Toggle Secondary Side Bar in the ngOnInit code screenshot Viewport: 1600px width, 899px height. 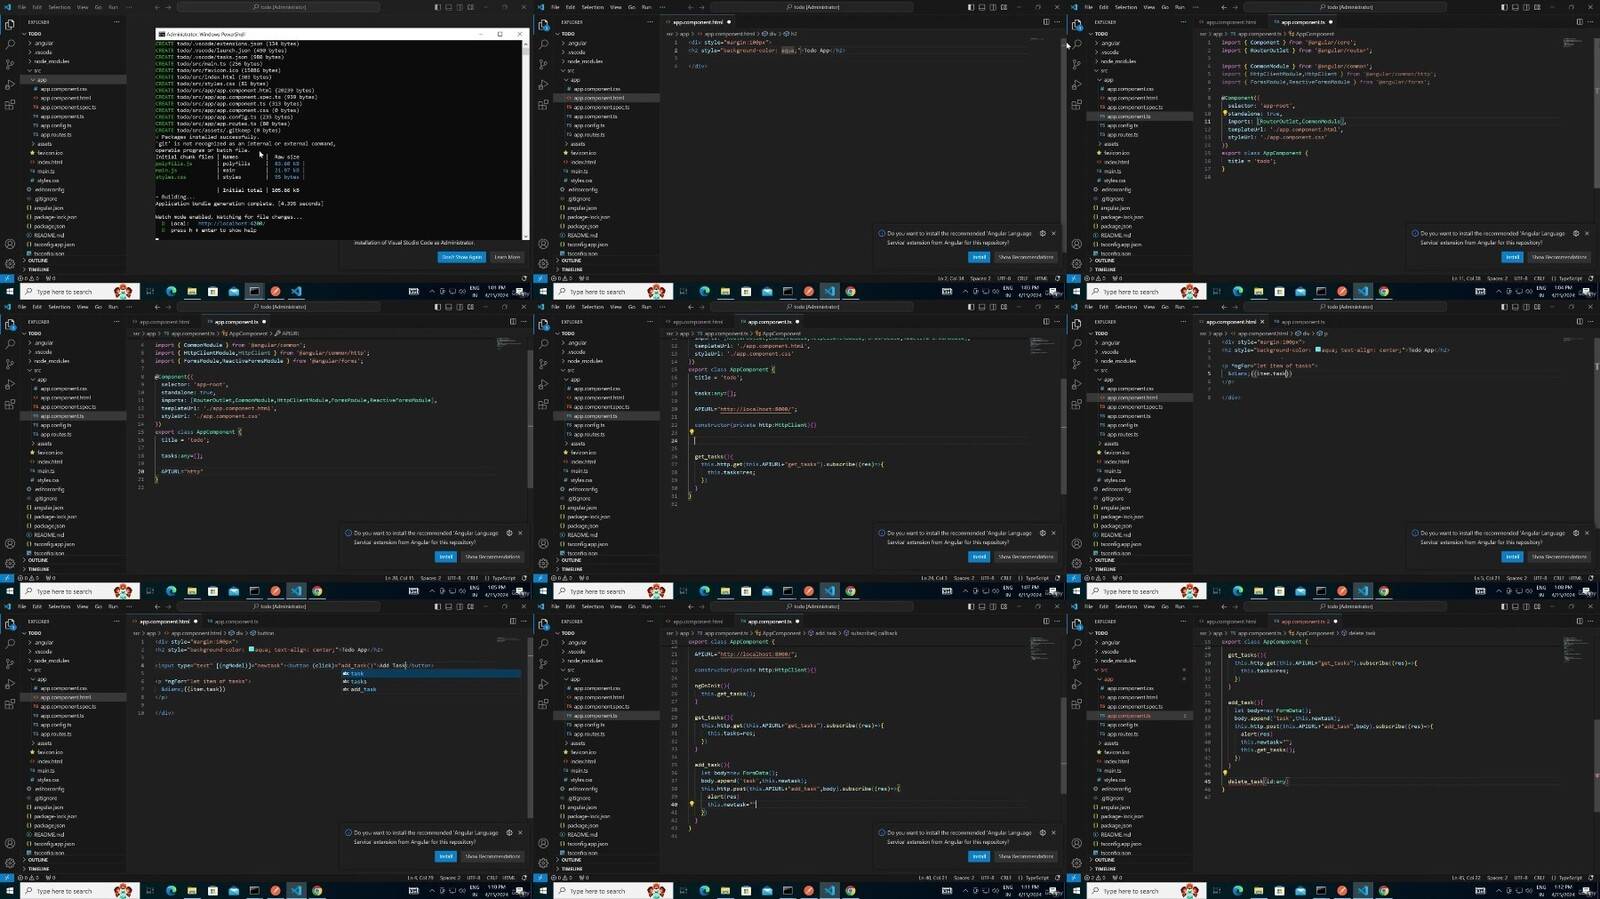(x=992, y=606)
